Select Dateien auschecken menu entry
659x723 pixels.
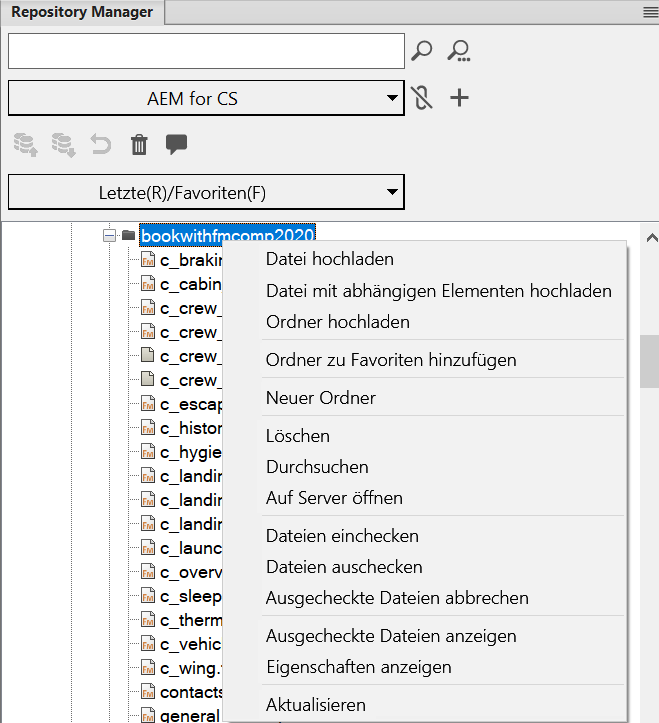point(344,567)
